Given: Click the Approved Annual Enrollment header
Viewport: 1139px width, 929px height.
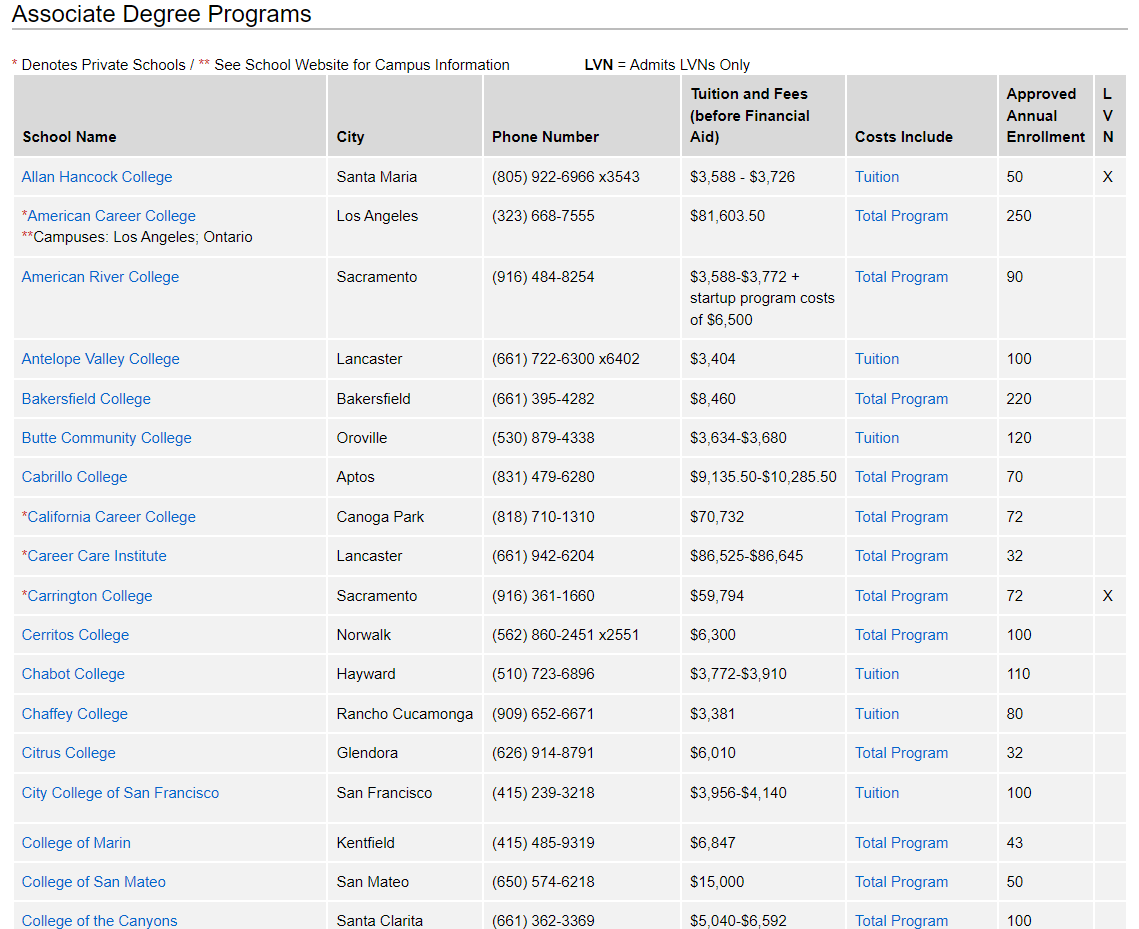Looking at the screenshot, I should [x=1045, y=115].
